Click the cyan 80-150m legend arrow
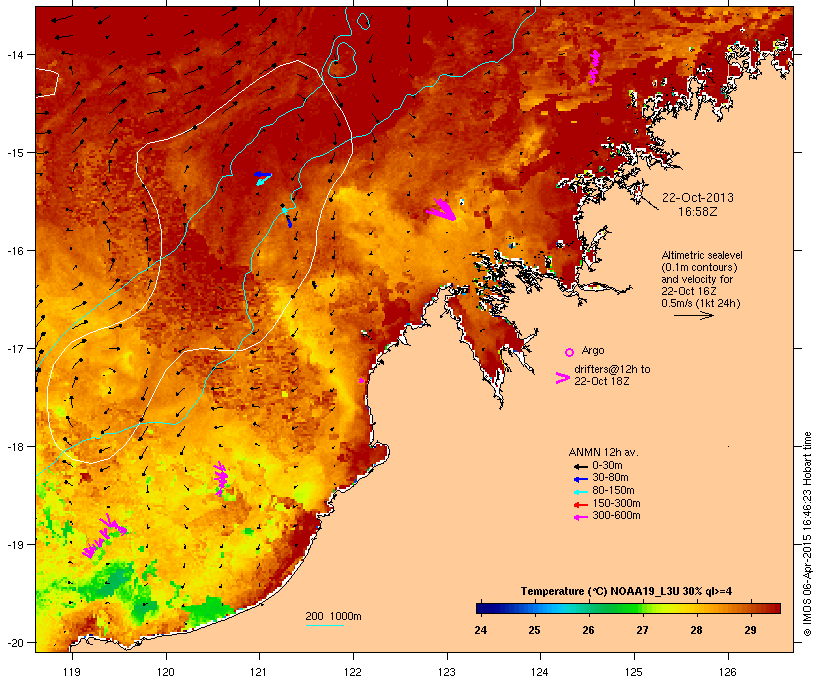 [580, 492]
